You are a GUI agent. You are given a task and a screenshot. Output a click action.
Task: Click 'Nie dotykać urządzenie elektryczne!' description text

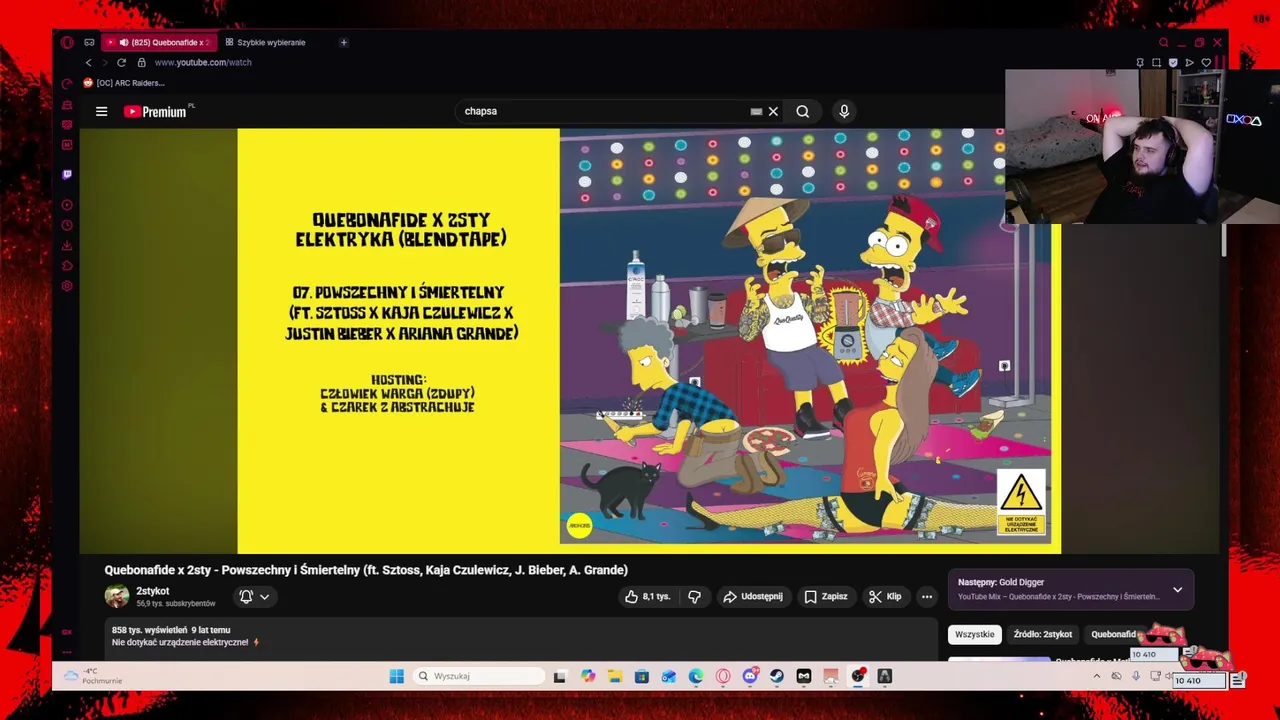[x=180, y=642]
